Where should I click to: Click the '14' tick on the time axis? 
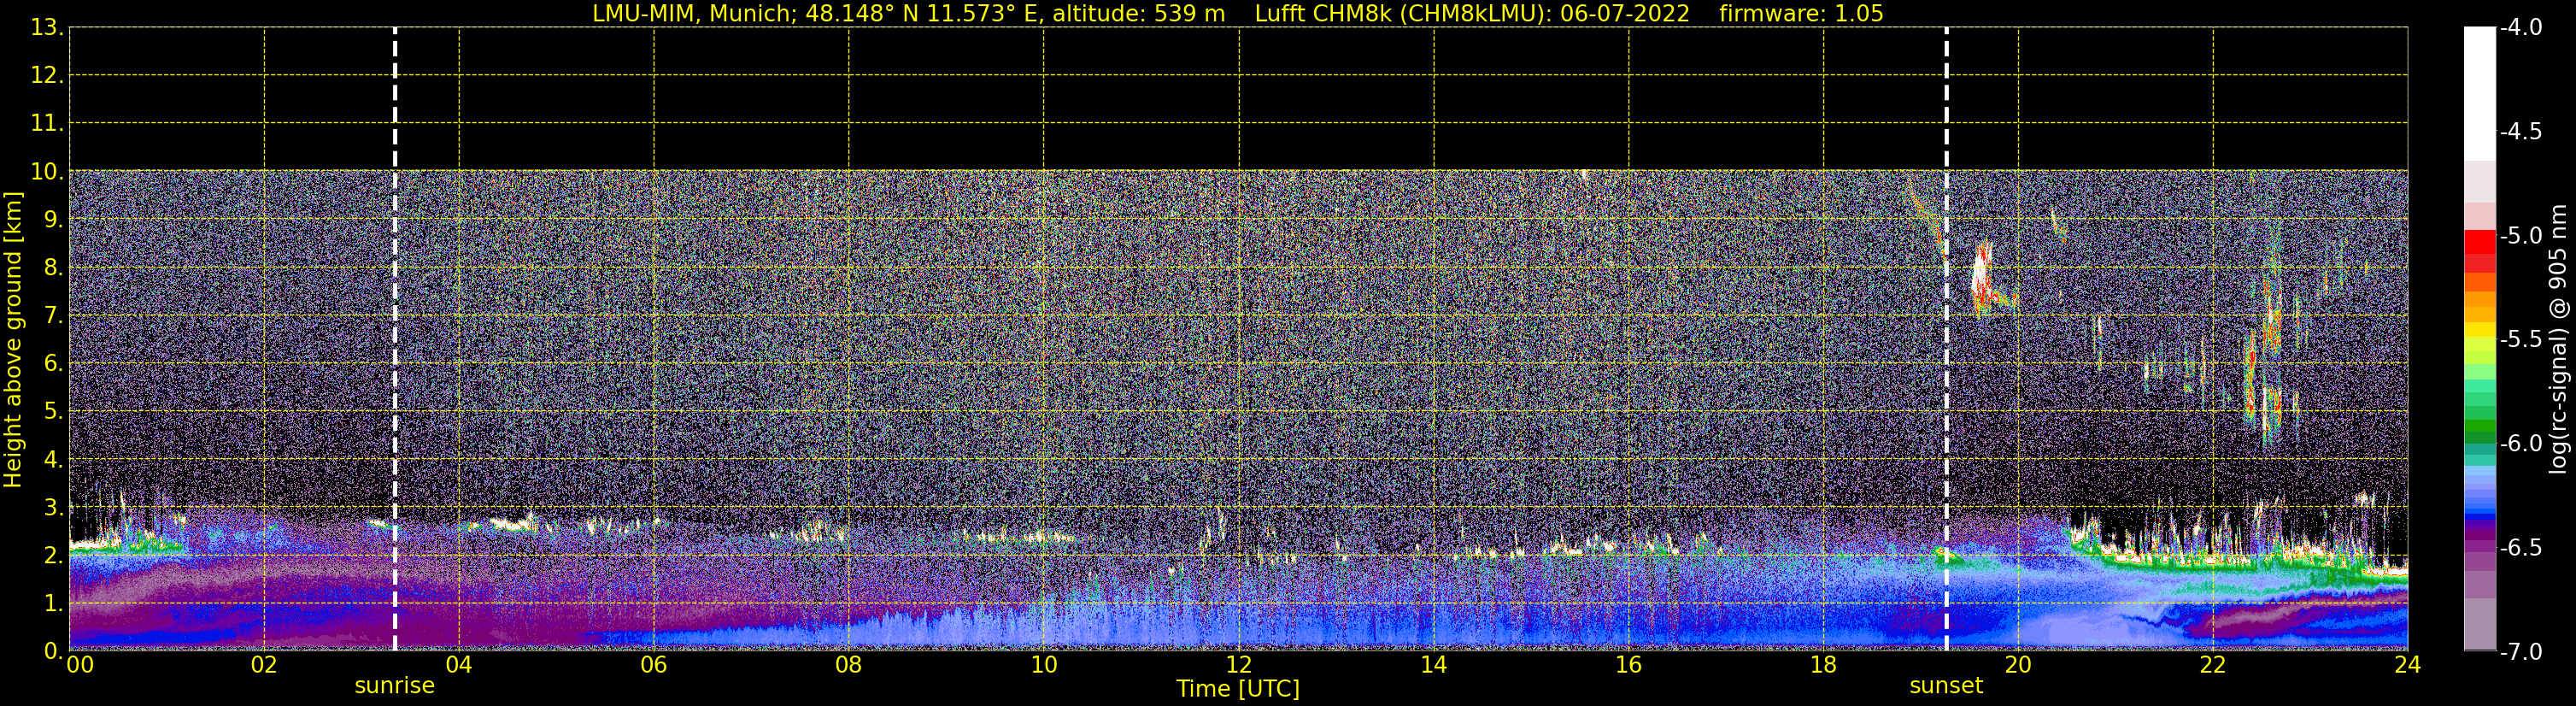(x=1434, y=665)
